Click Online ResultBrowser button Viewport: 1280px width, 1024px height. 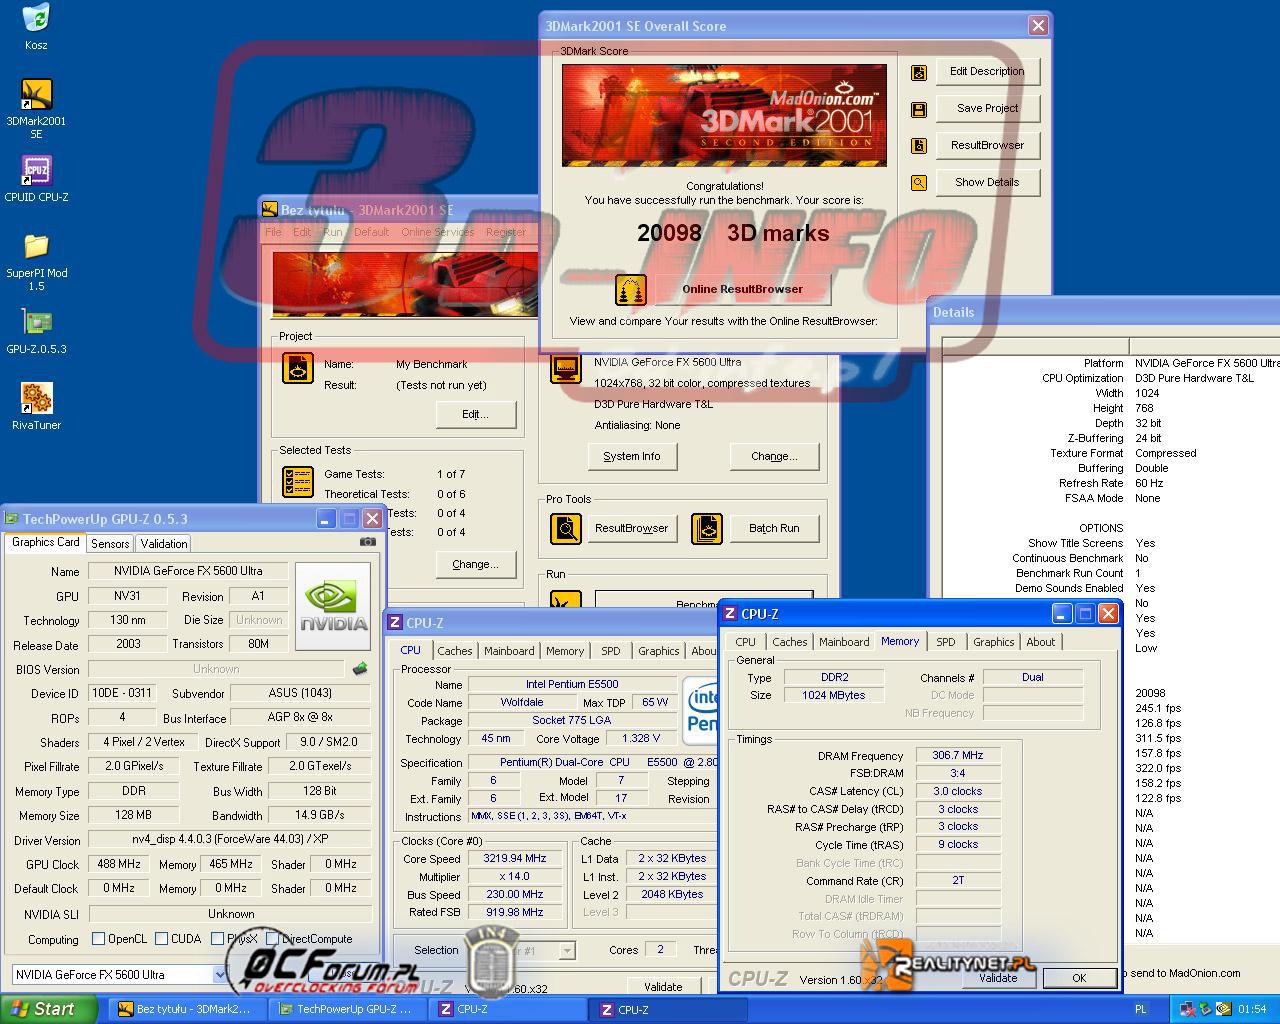742,290
